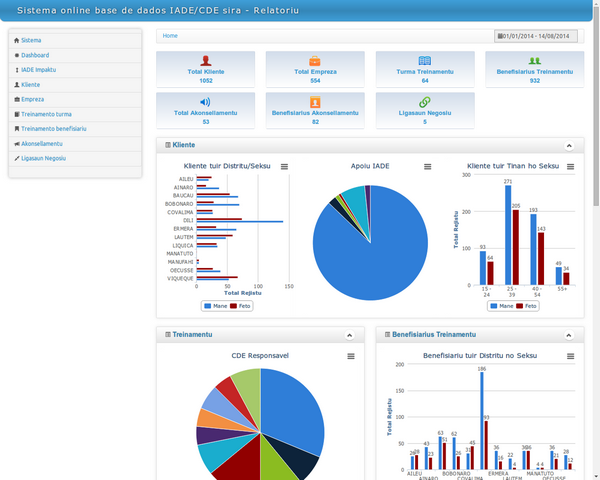This screenshot has width=600, height=480.
Task: Click the VIQUEQUE label in the district chart
Action: click(180, 278)
